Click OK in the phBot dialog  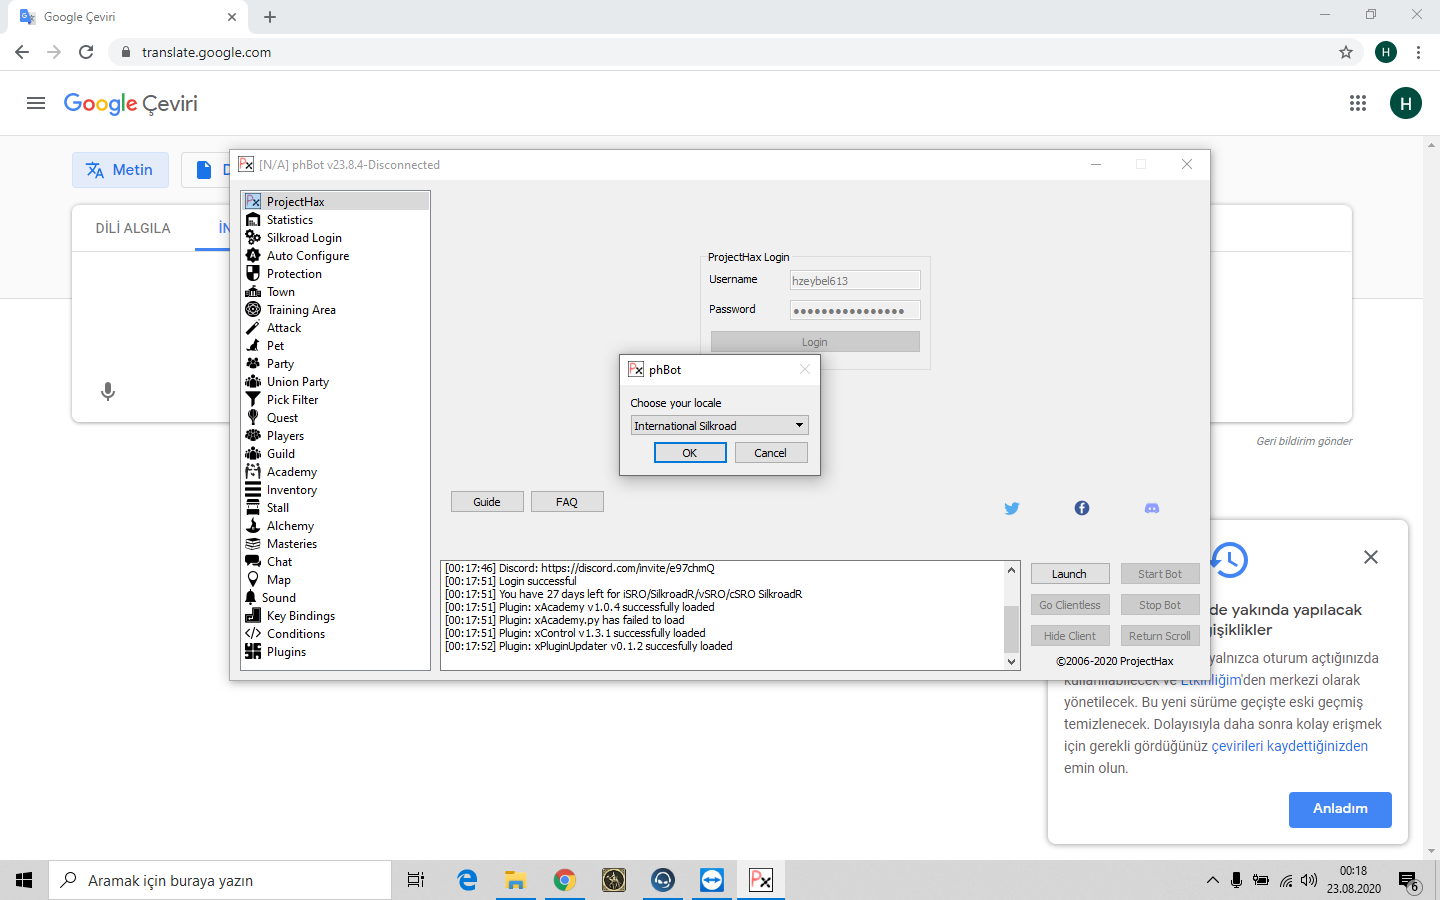click(x=689, y=453)
